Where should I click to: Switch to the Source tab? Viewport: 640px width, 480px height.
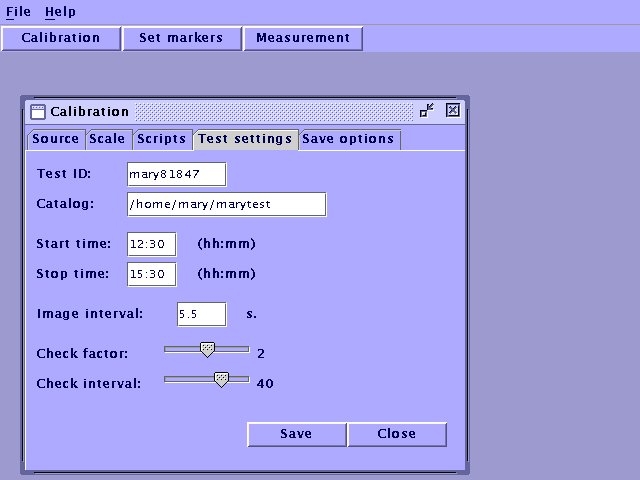click(x=55, y=139)
